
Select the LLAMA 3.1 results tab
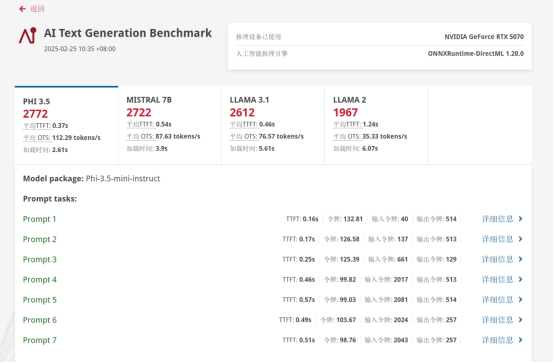pyautogui.click(x=273, y=125)
